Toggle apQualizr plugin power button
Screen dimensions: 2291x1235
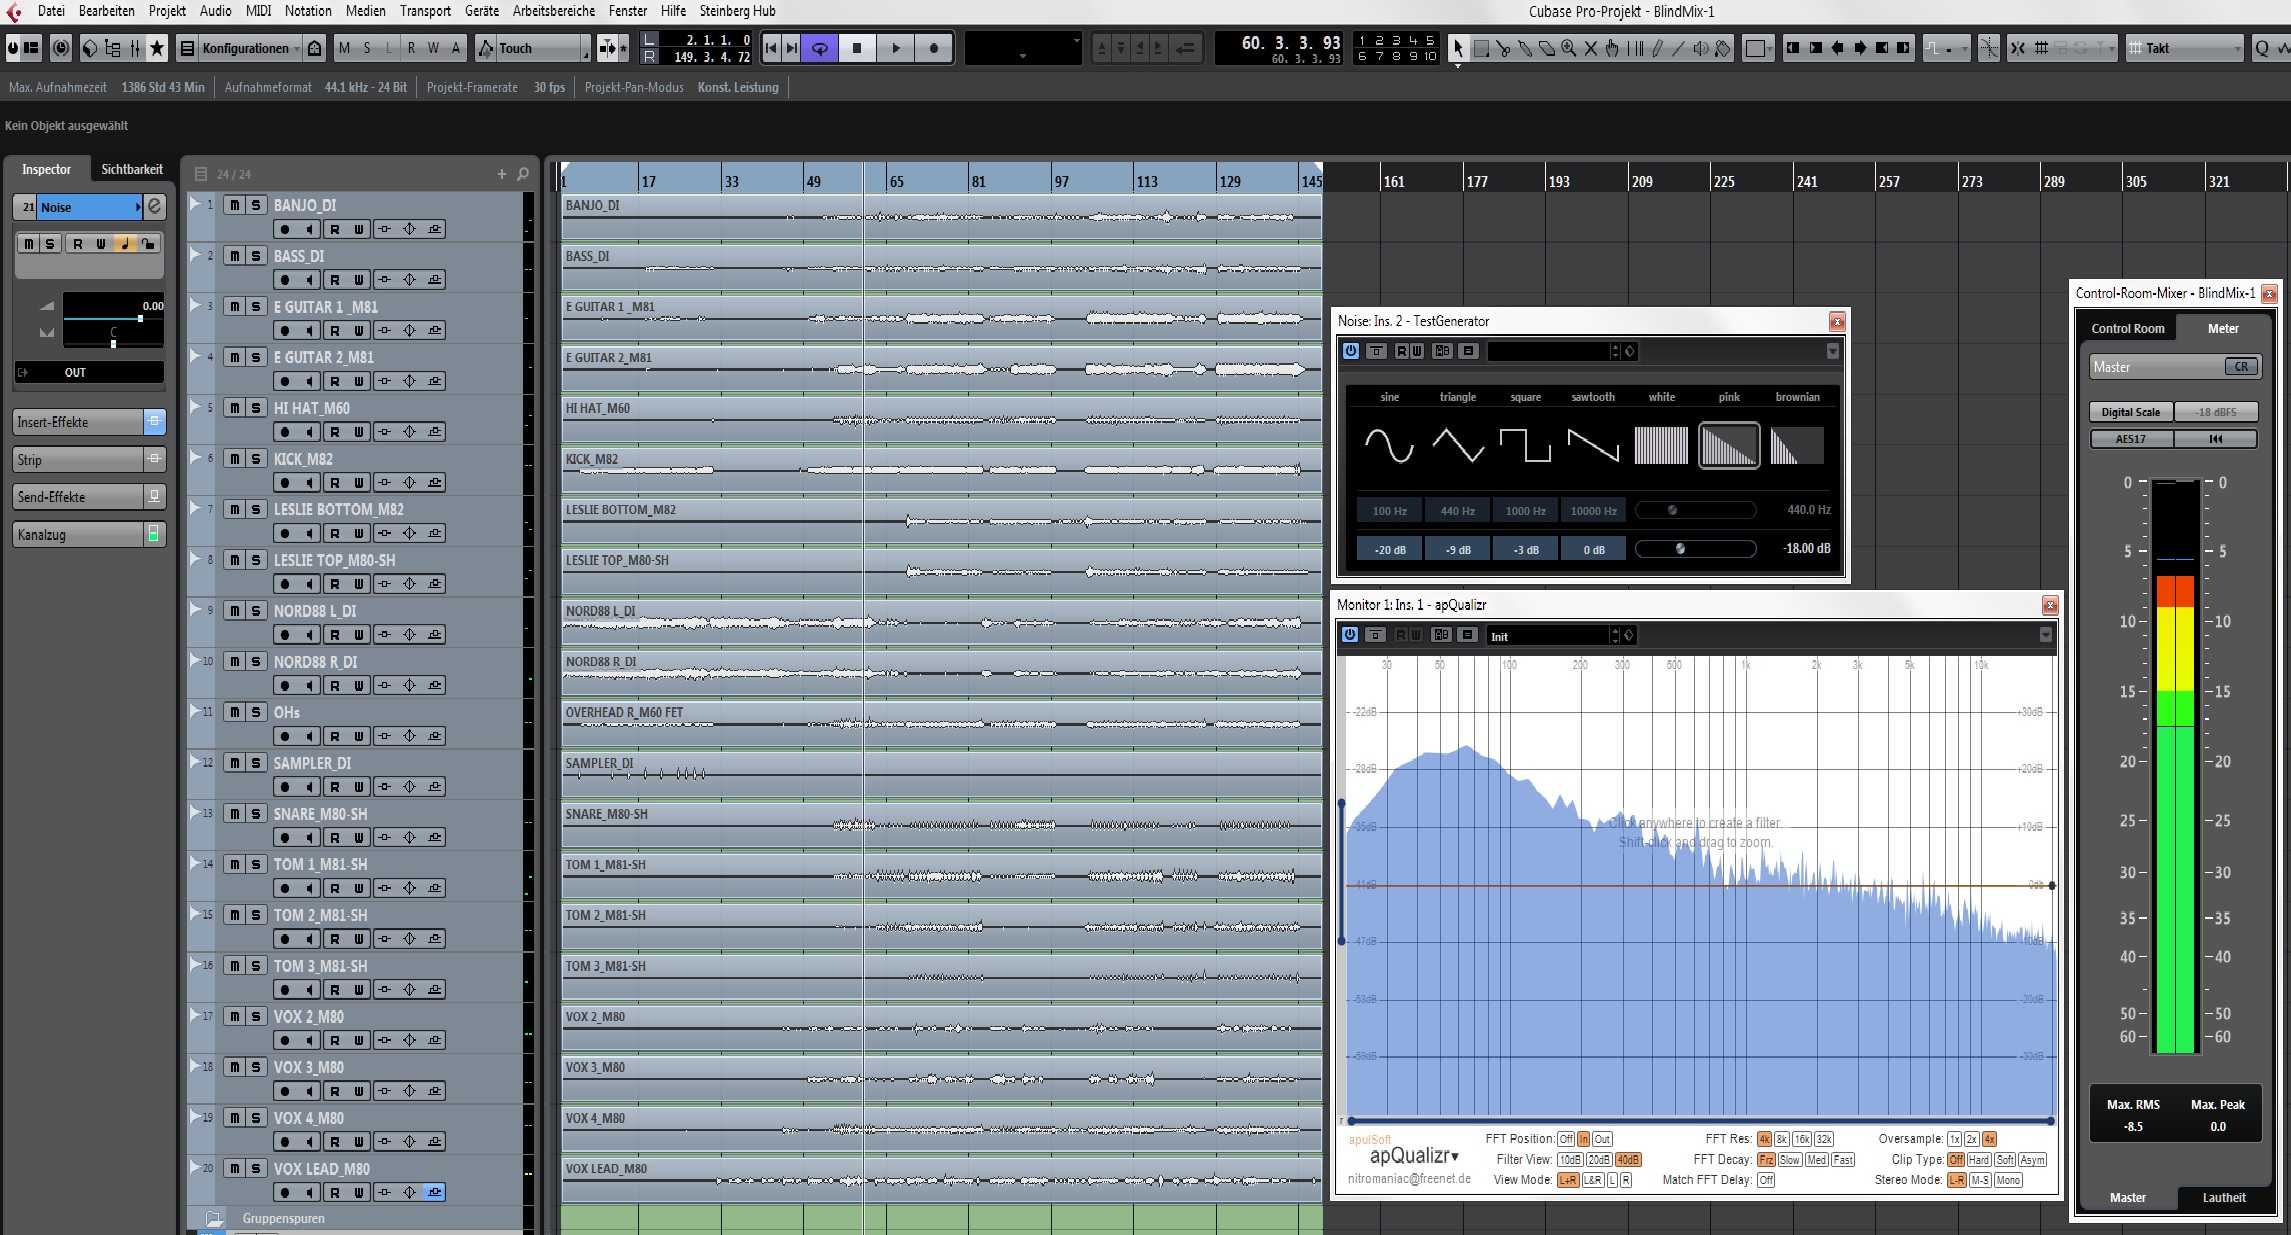[1350, 635]
